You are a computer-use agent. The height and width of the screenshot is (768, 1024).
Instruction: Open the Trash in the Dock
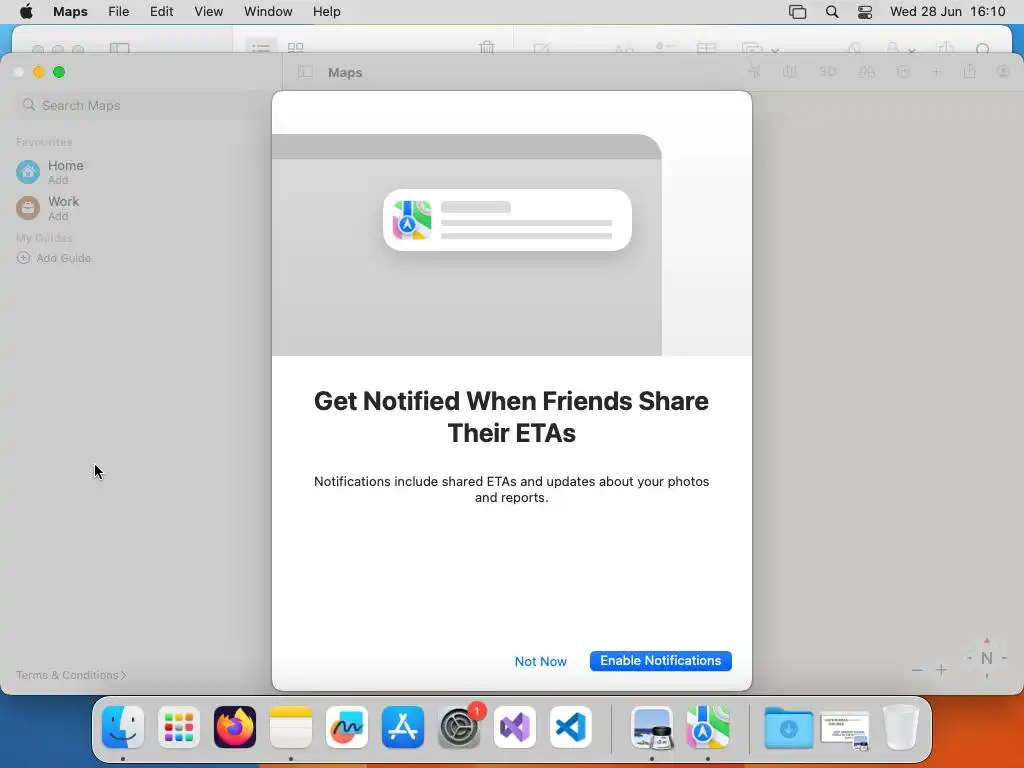pyautogui.click(x=901, y=727)
